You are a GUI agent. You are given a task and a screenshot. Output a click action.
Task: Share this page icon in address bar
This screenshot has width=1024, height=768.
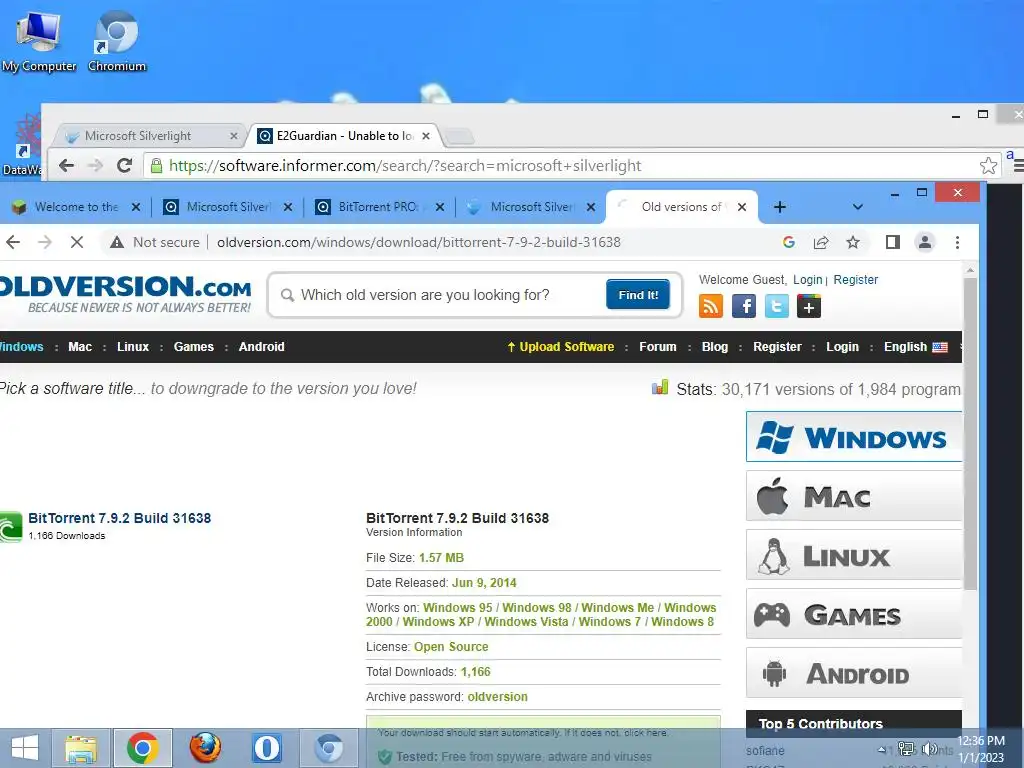coord(821,242)
